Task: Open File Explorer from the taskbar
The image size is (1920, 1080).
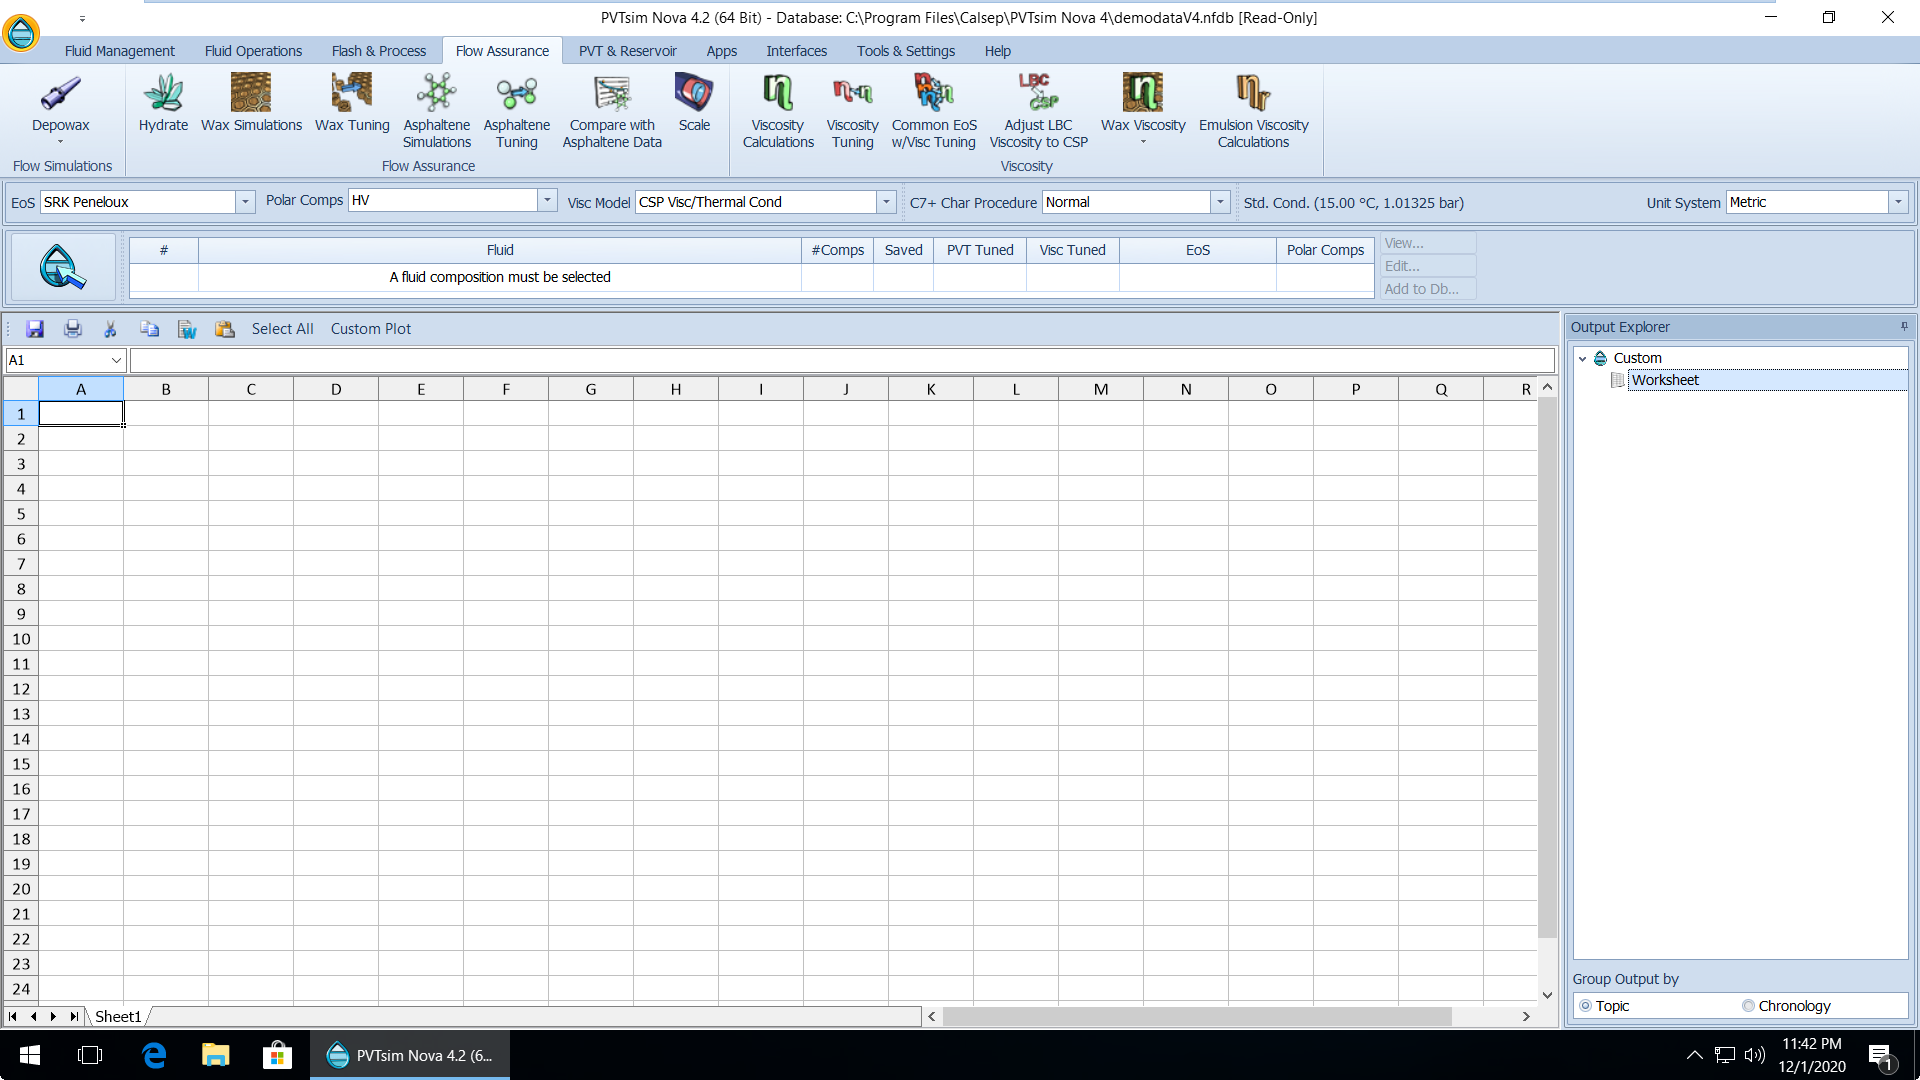Action: [x=215, y=1055]
